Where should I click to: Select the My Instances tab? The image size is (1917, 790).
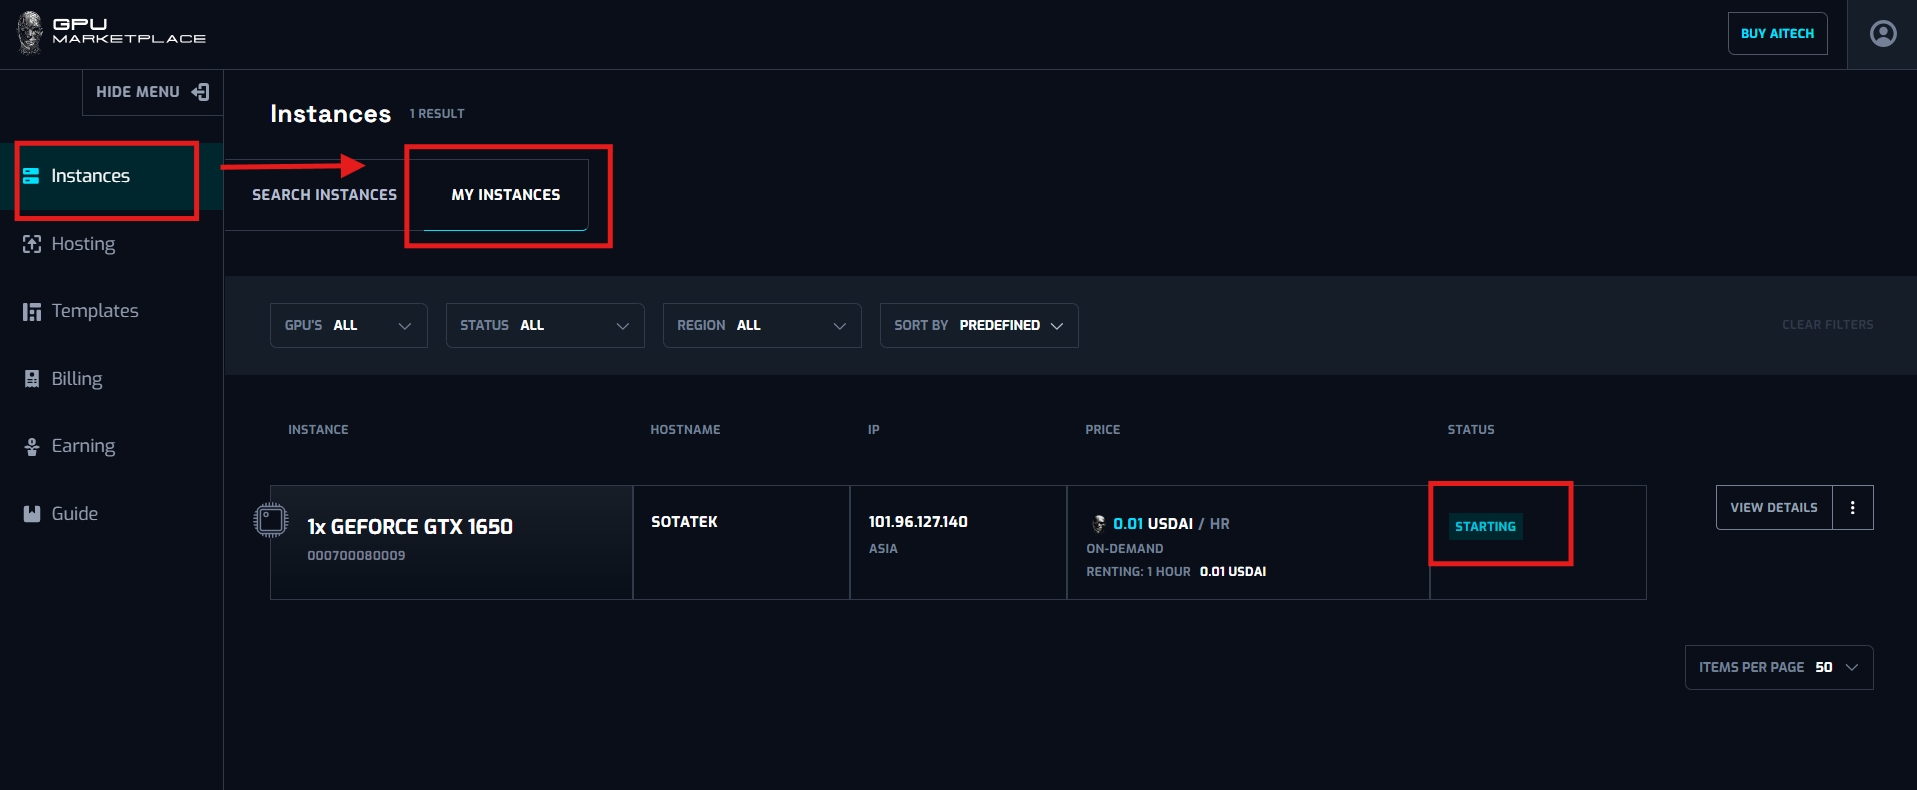click(505, 195)
